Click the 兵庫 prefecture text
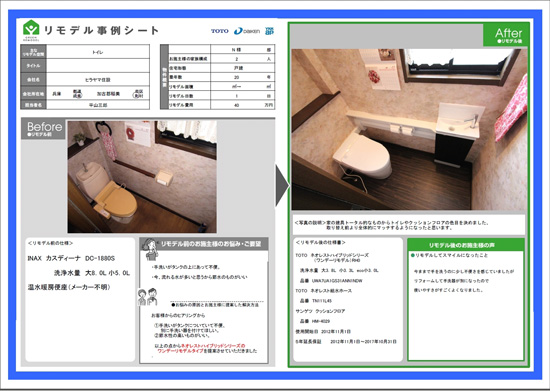 [x=56, y=94]
